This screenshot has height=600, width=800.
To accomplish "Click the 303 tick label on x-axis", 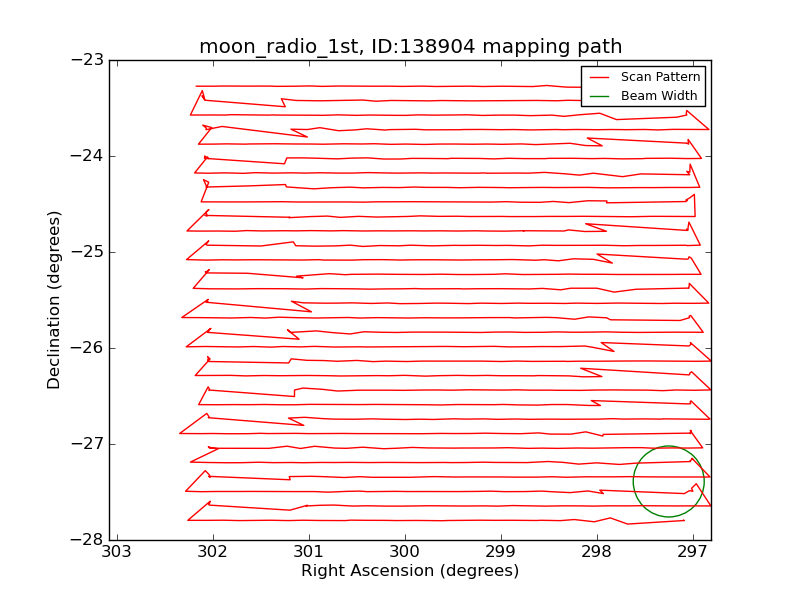I will coord(117,552).
